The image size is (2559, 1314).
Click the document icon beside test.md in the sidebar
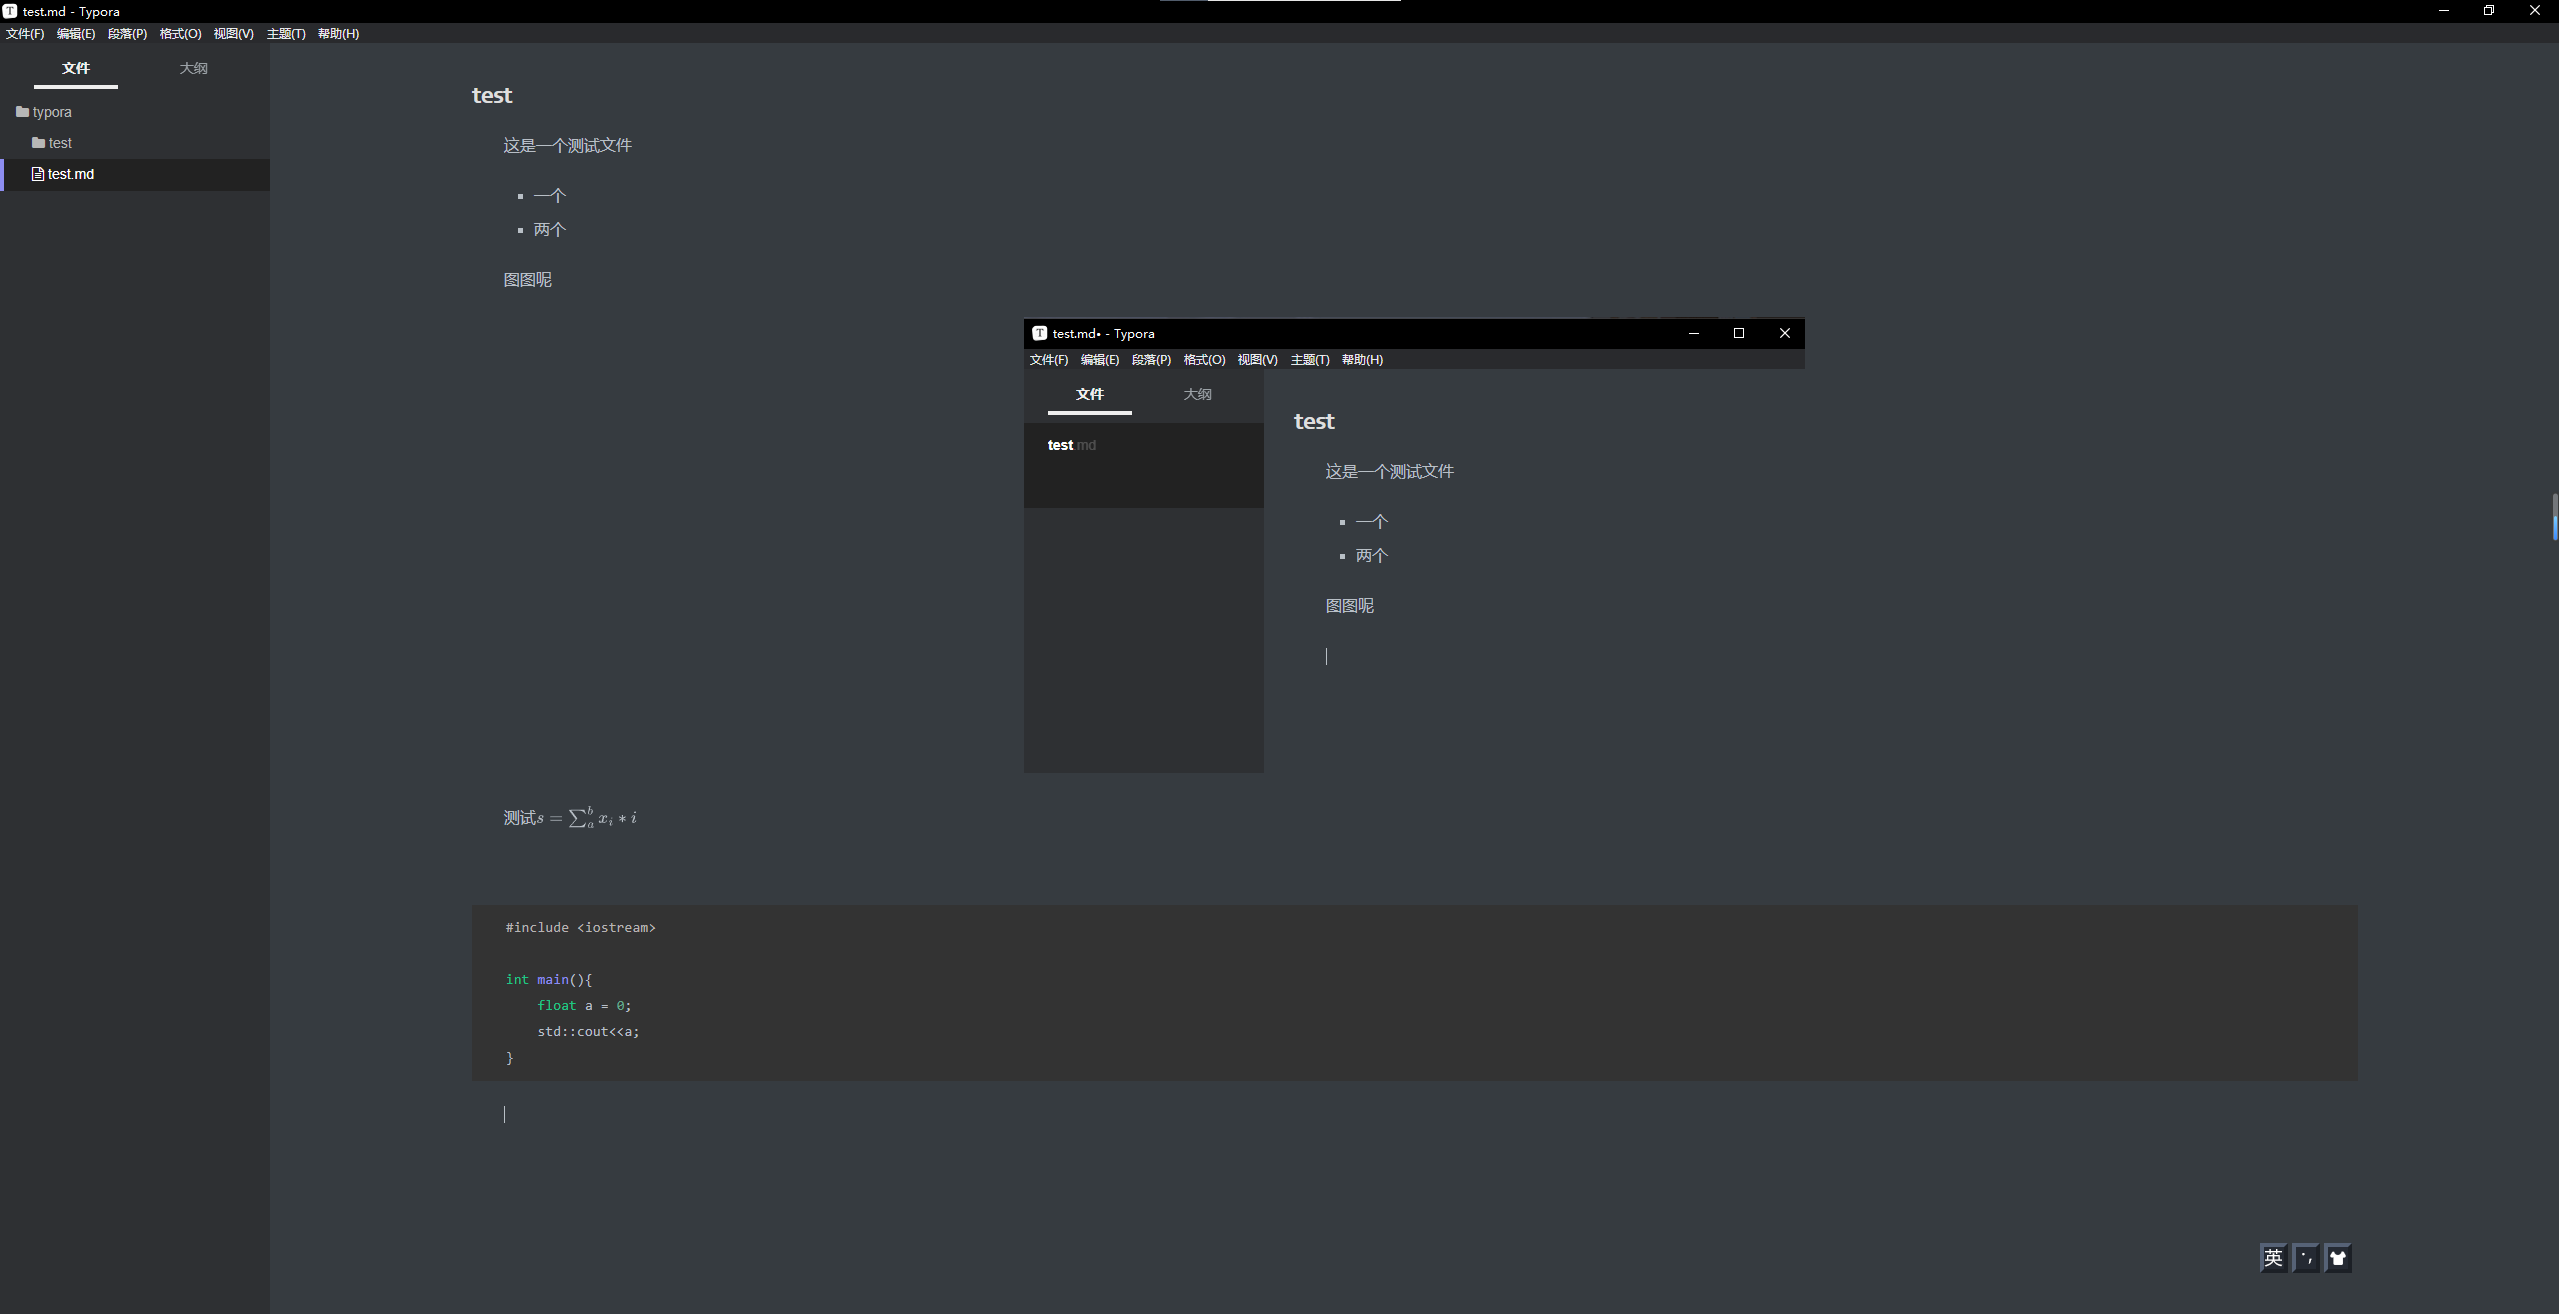pyautogui.click(x=38, y=174)
